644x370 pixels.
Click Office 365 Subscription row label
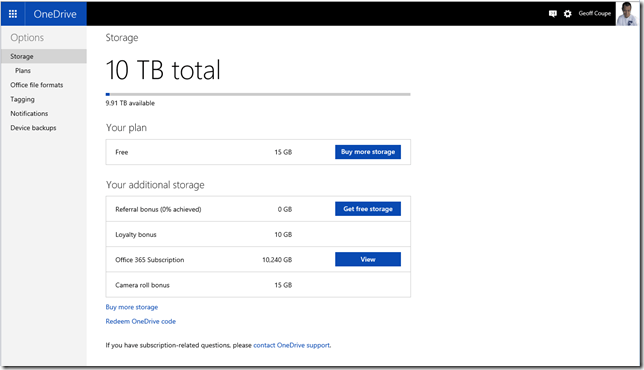tap(150, 260)
